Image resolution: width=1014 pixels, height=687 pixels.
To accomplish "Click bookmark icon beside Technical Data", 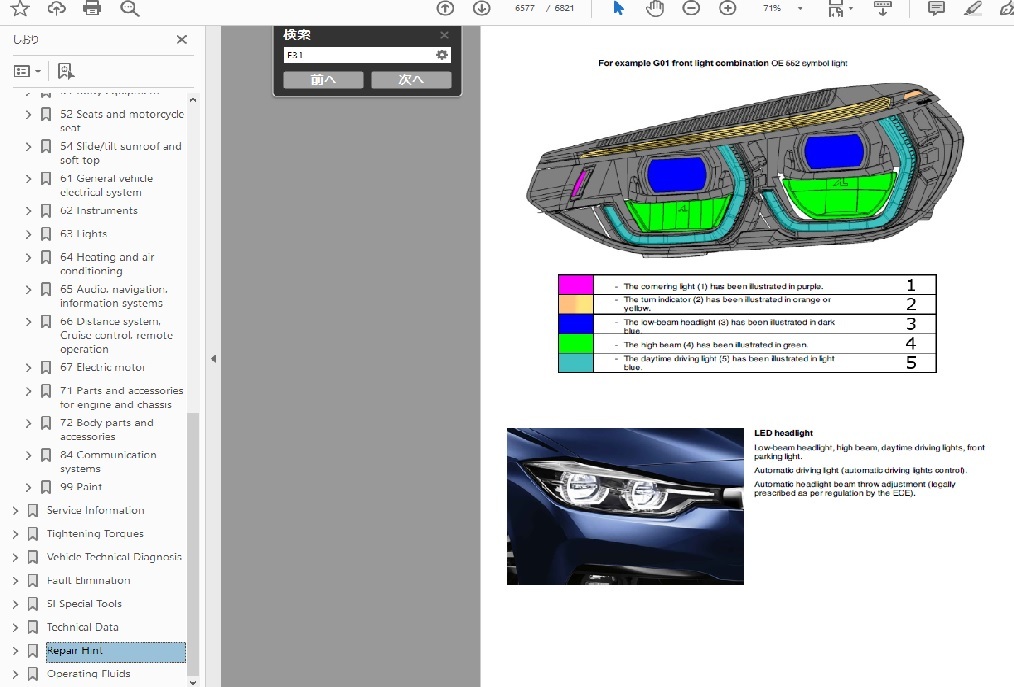I will [x=33, y=627].
